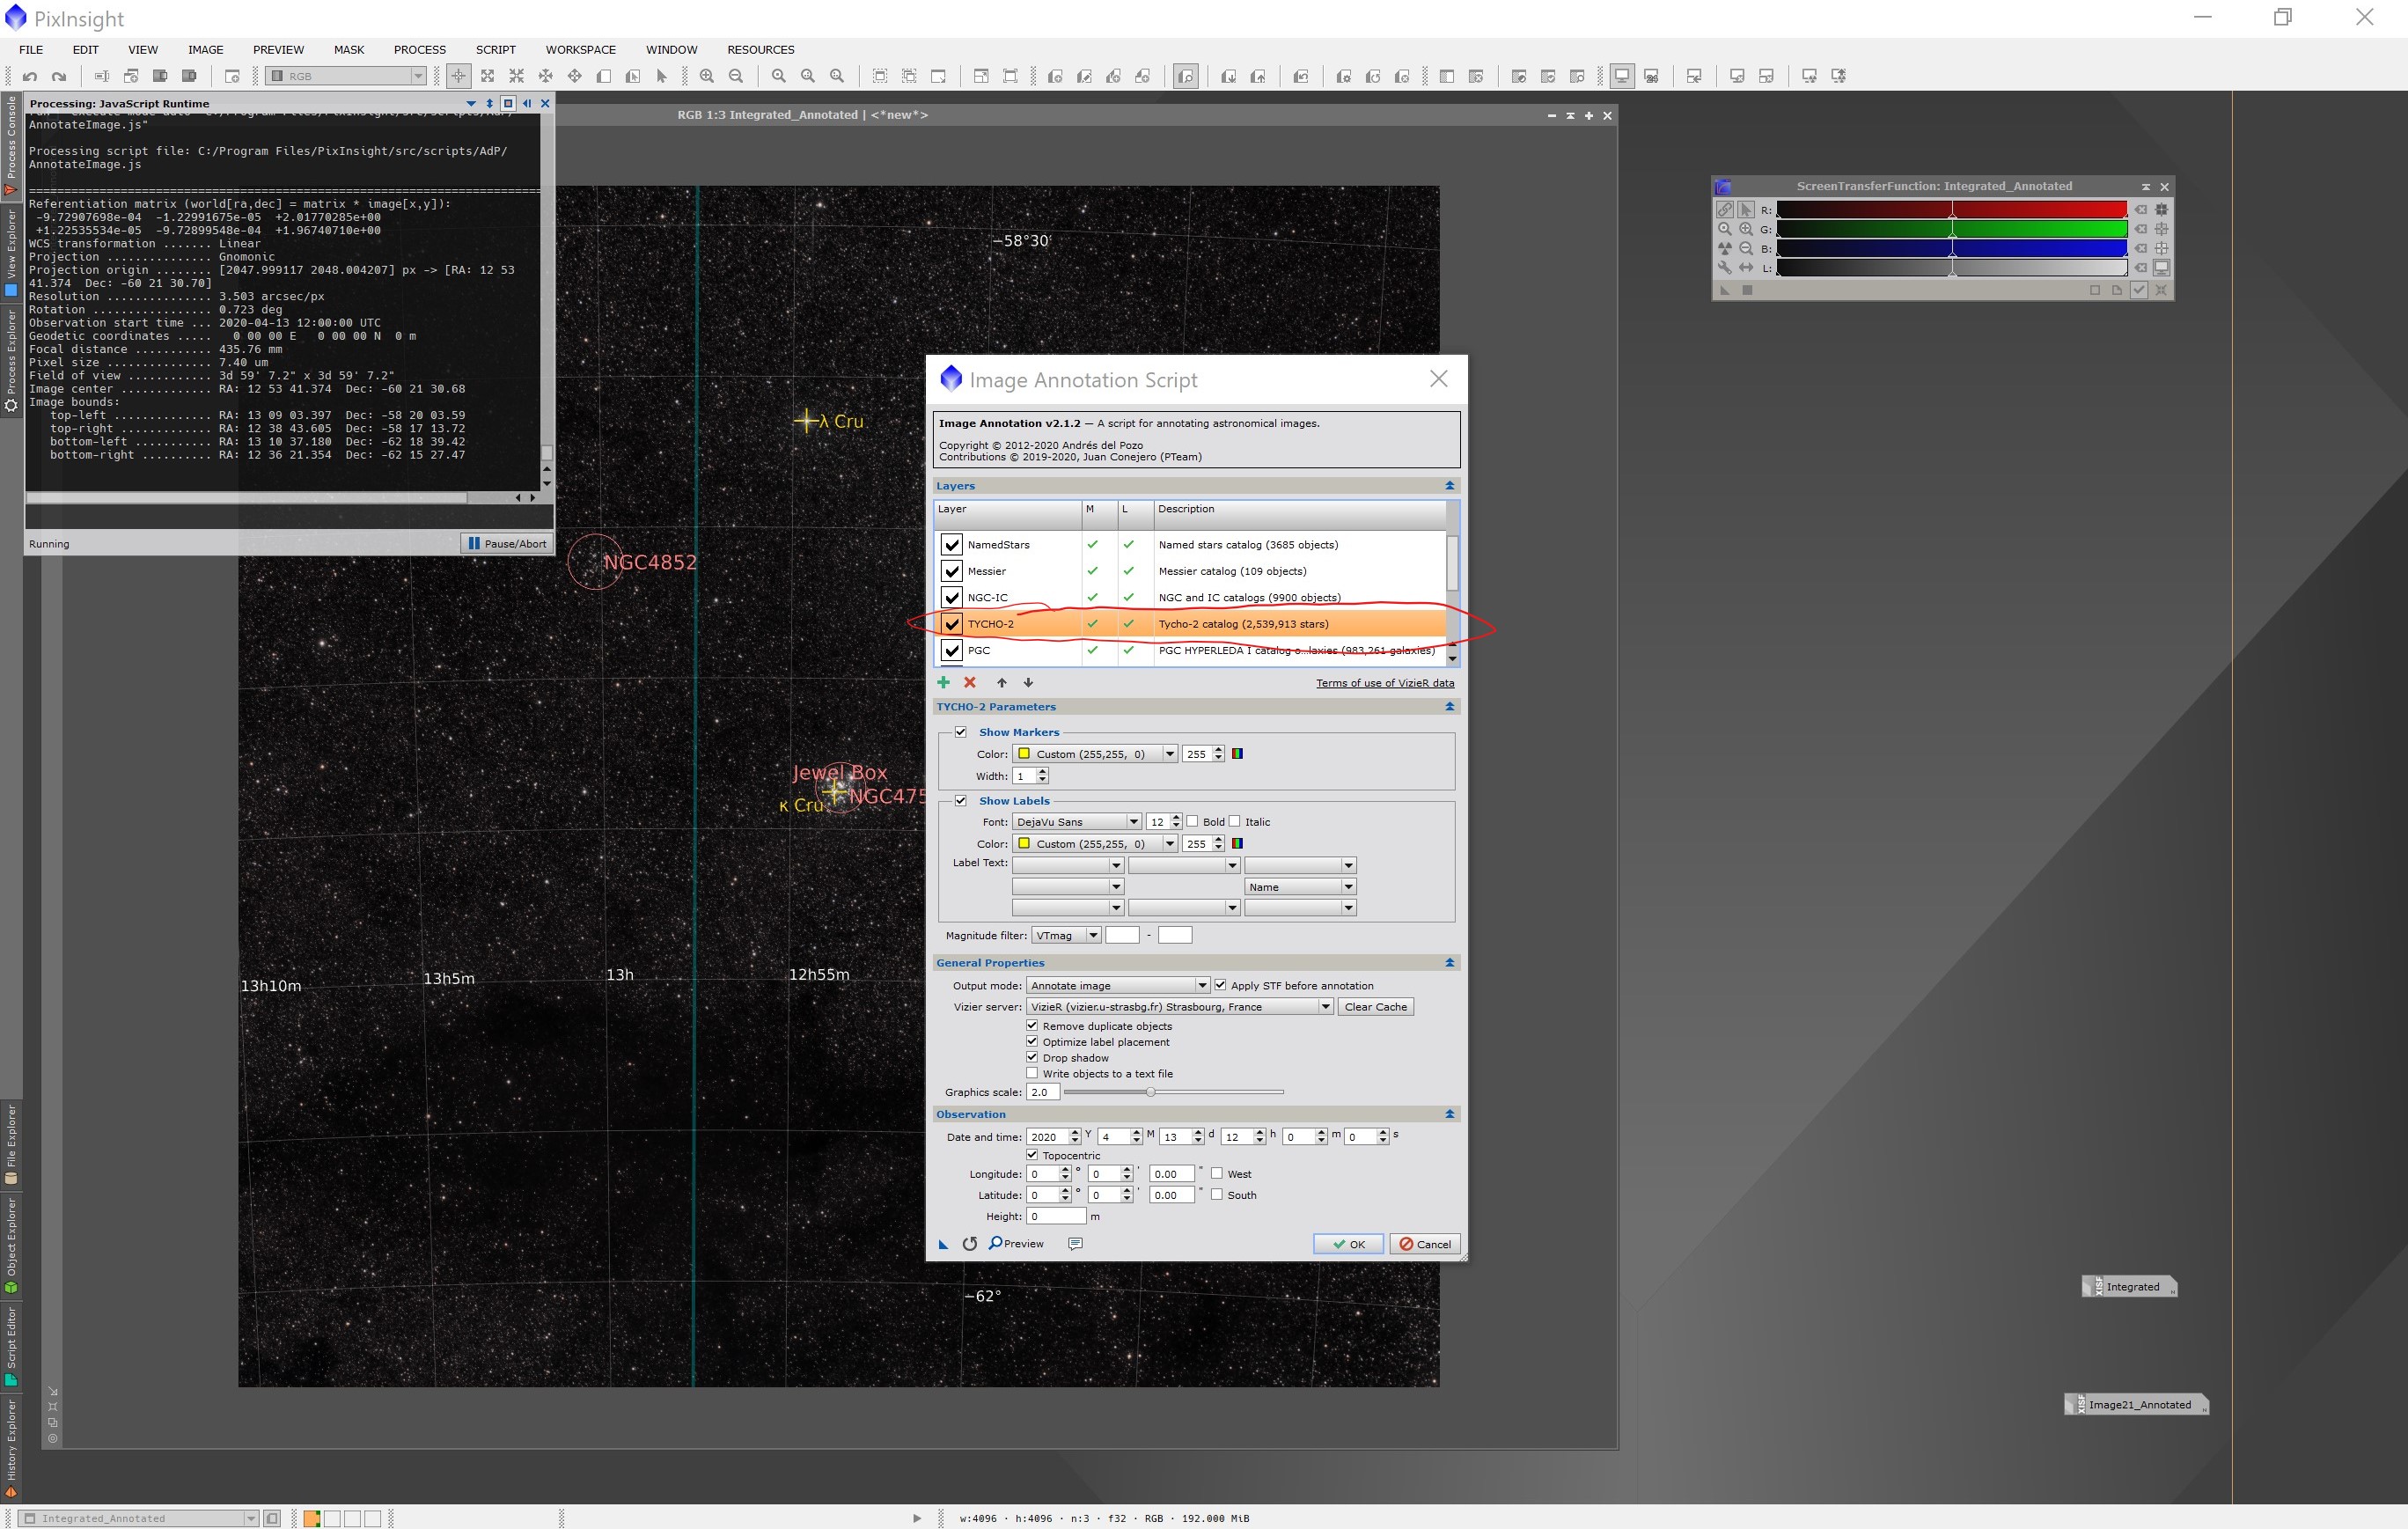2408x1529 pixels.
Task: Click the Zoom Out magnifier in the main toolbar
Action: (x=736, y=76)
